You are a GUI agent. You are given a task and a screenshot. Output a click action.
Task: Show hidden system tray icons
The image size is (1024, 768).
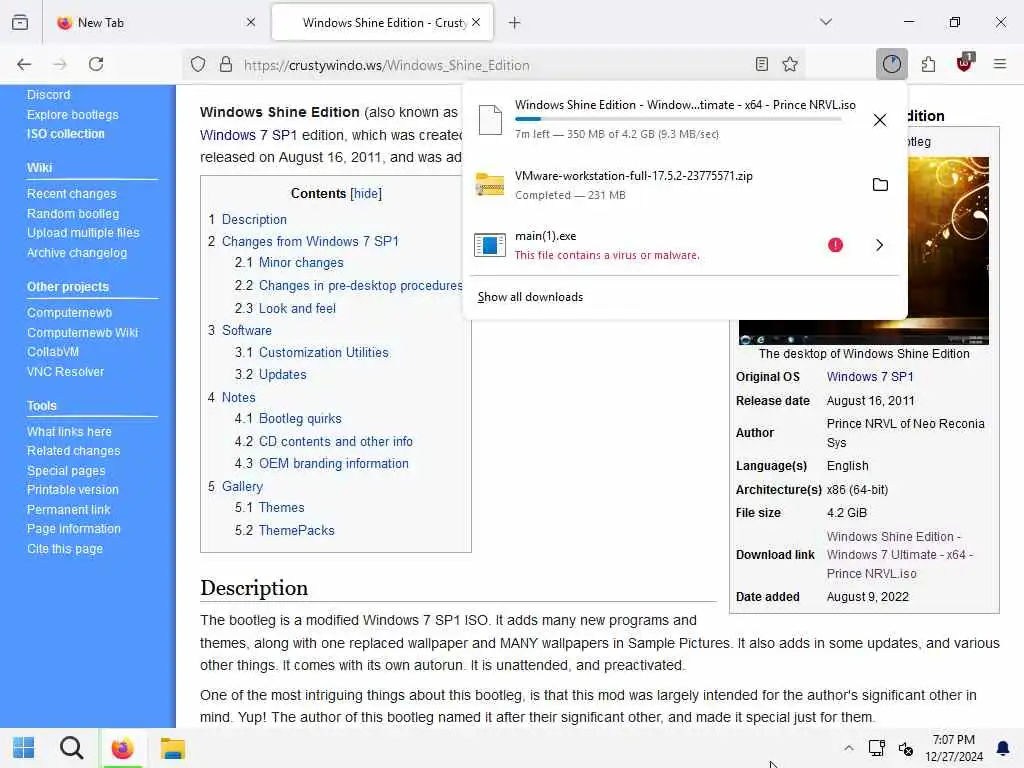pos(848,748)
